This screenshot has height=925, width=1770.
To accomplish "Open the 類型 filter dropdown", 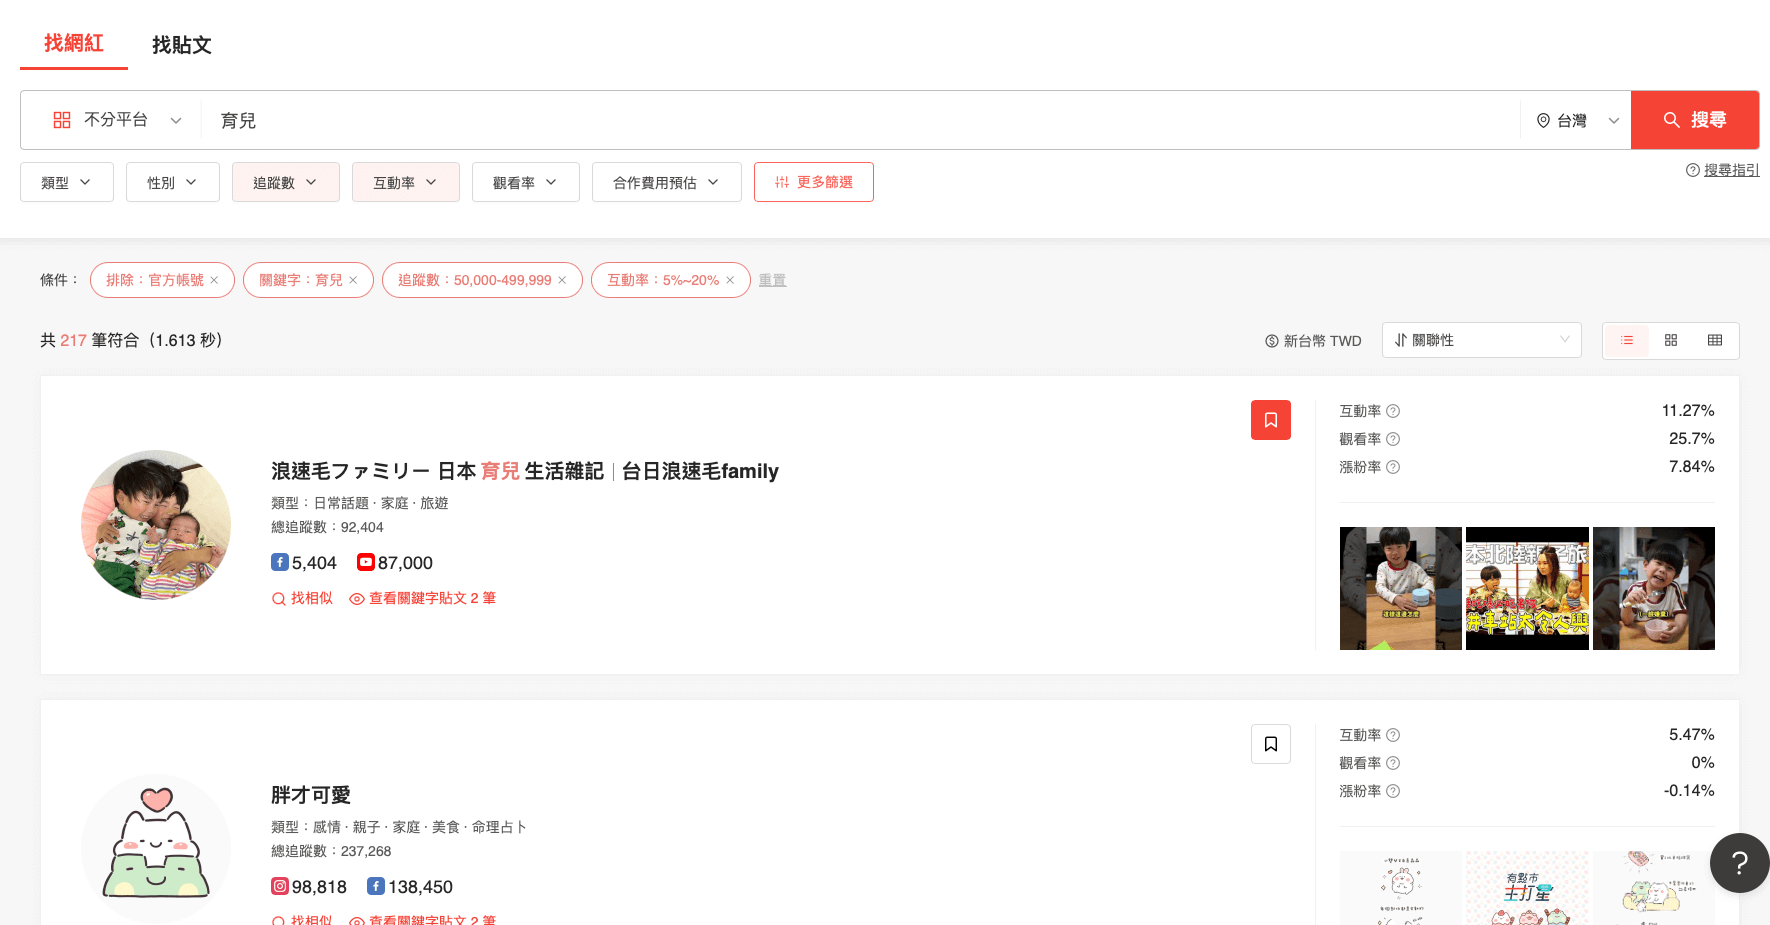I will pyautogui.click(x=67, y=182).
